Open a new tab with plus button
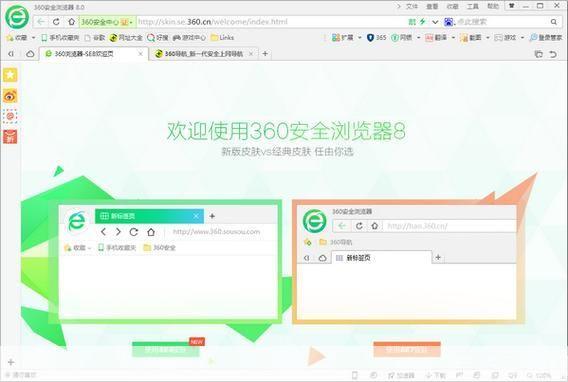Screen dimensions: 568x382 pyautogui.click(x=265, y=54)
